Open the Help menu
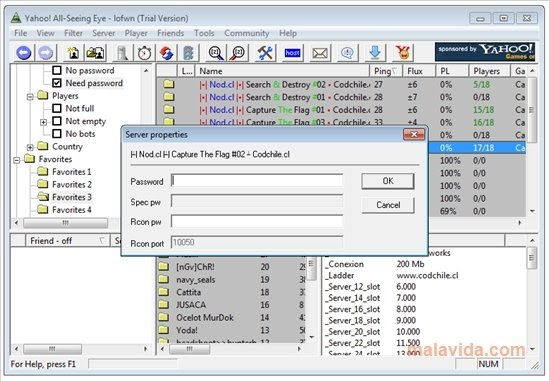The image size is (549, 381). (x=288, y=33)
